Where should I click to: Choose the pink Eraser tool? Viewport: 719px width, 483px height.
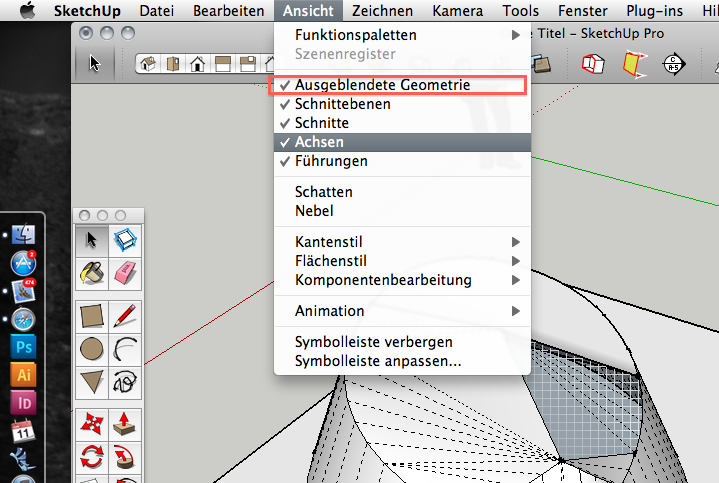point(125,273)
